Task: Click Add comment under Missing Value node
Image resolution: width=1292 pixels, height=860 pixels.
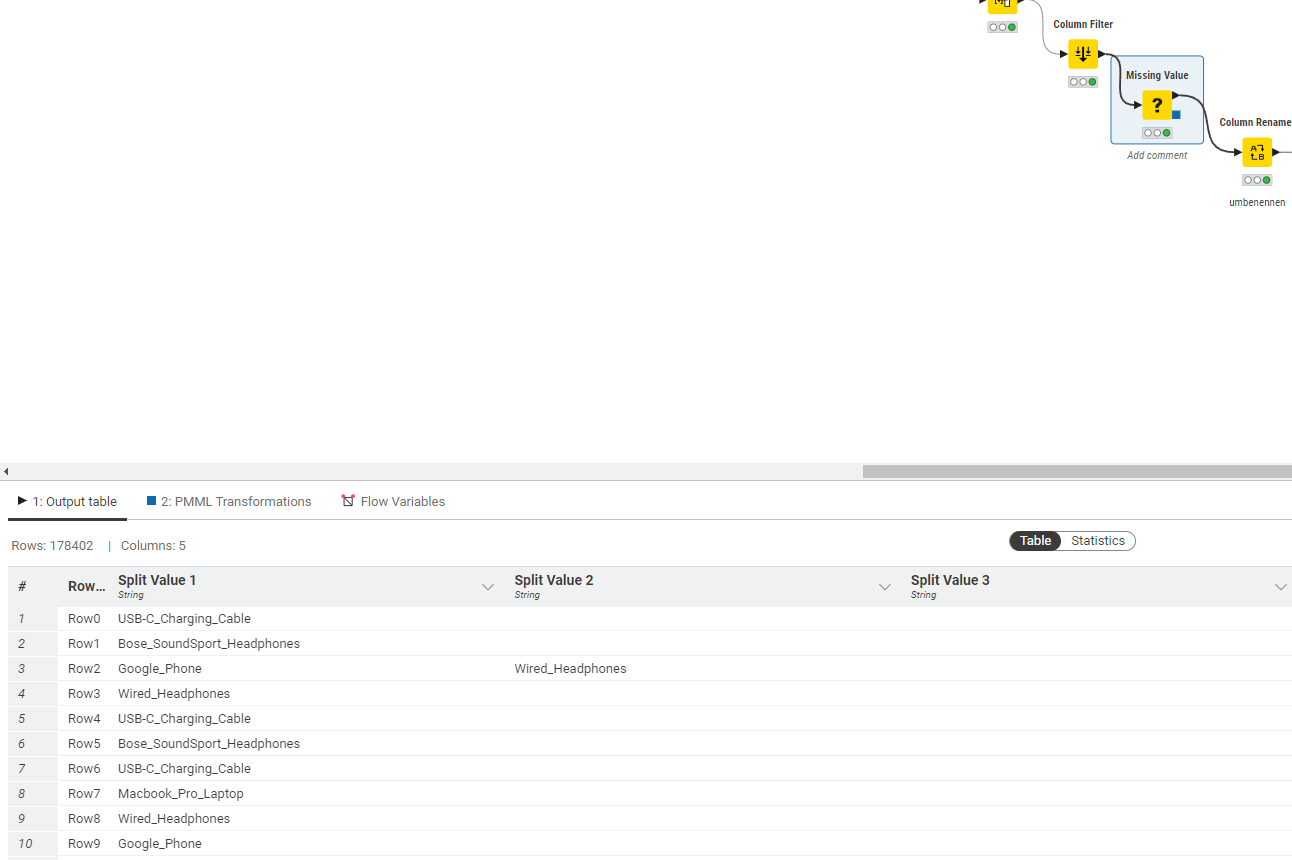Action: 1157,155
